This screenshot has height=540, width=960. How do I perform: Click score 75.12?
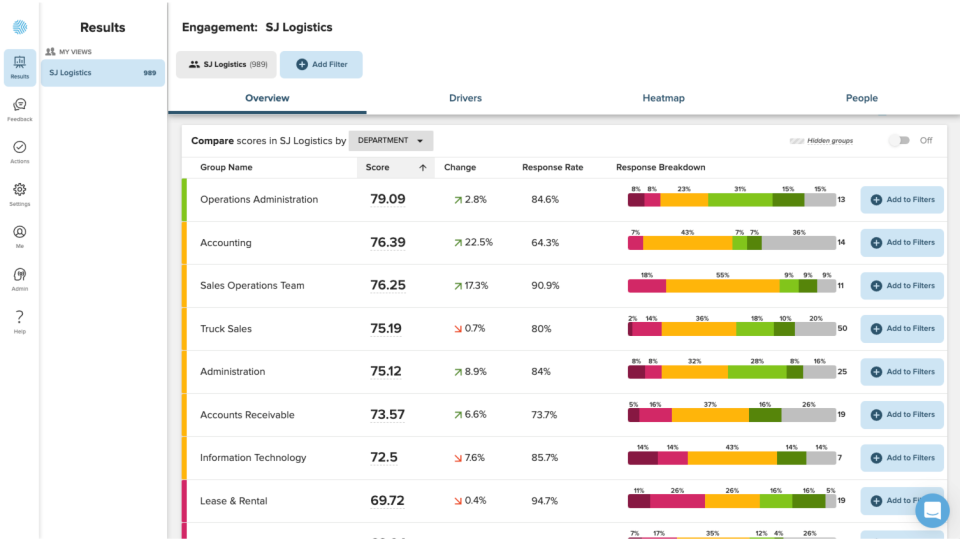click(x=386, y=372)
